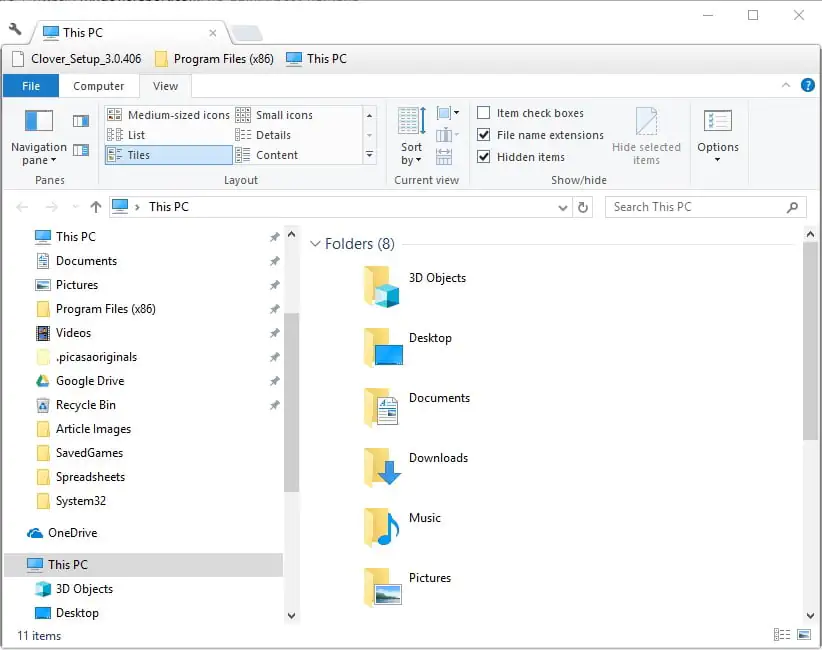Click the Up arrow navigation button
822x650 pixels.
pyautogui.click(x=96, y=207)
